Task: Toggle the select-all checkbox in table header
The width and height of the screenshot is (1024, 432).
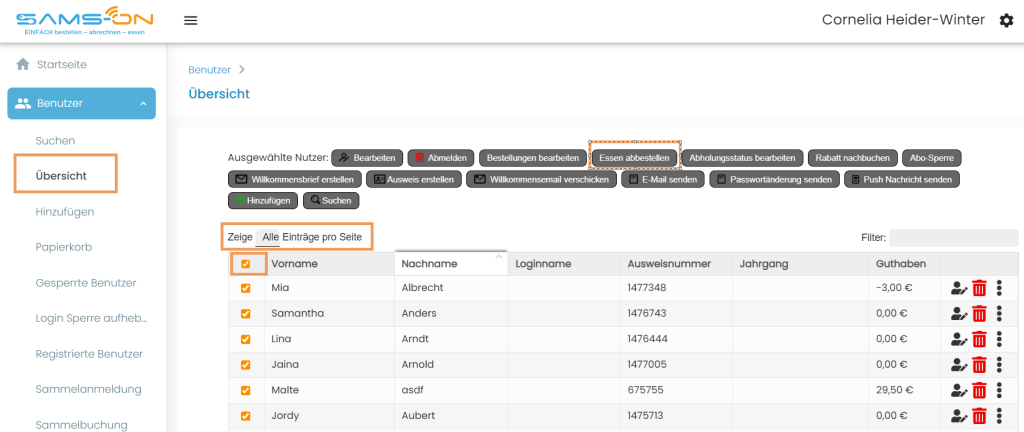Action: [246, 264]
